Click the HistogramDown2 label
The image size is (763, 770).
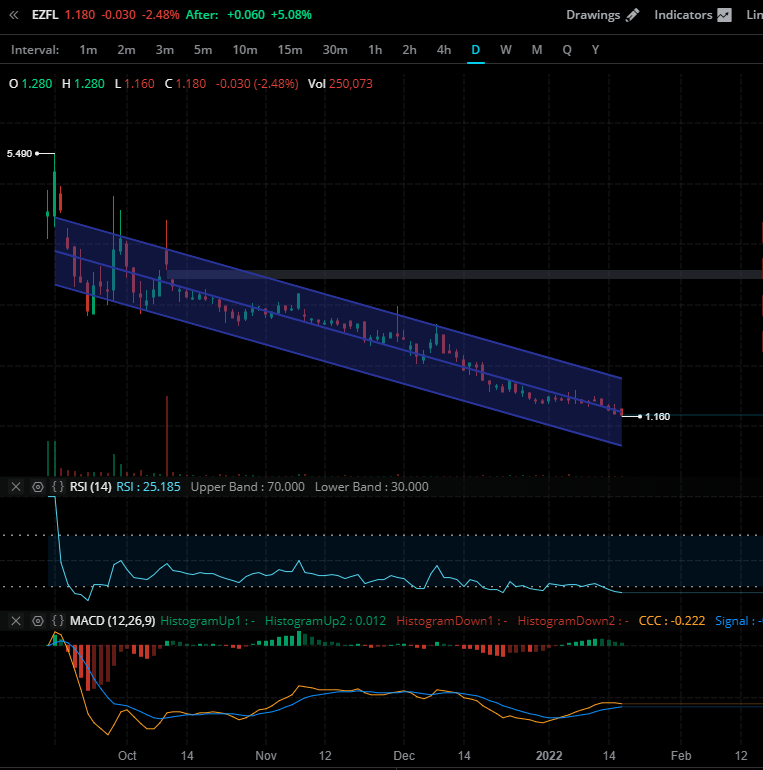point(573,621)
